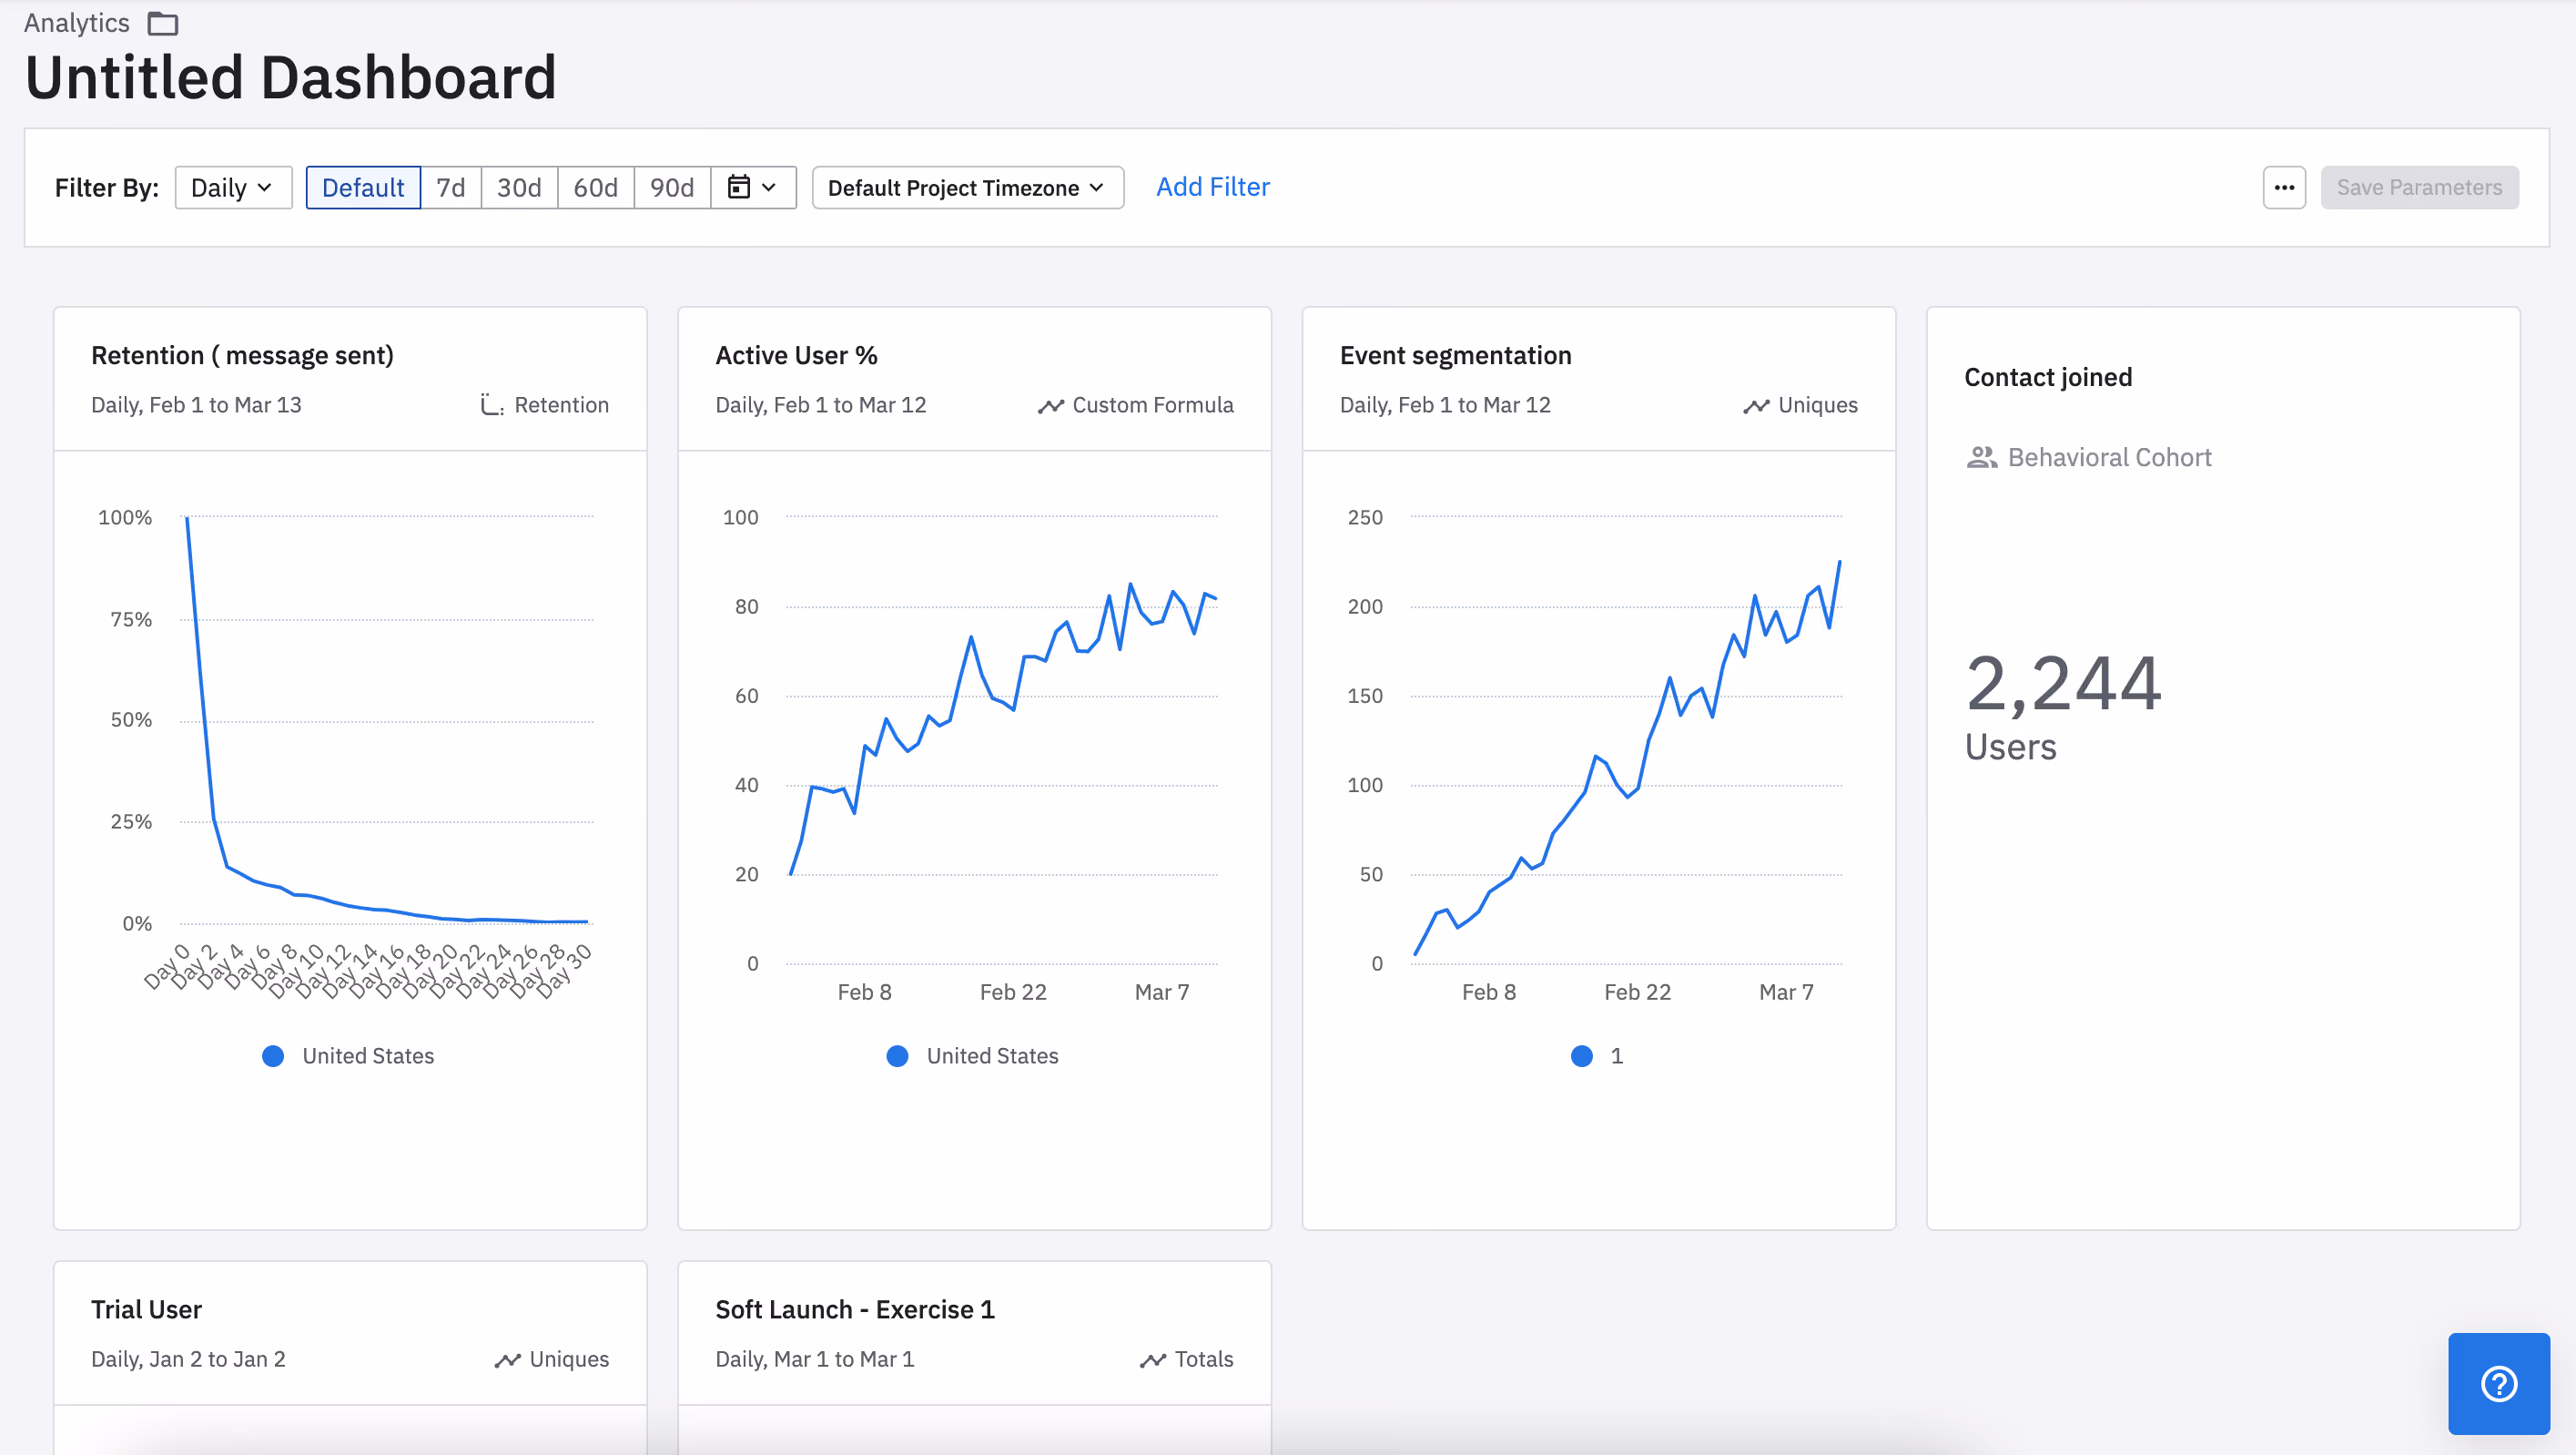Open the Soft Launch - Exercise 1 title
The height and width of the screenshot is (1455, 2576).
(854, 1310)
